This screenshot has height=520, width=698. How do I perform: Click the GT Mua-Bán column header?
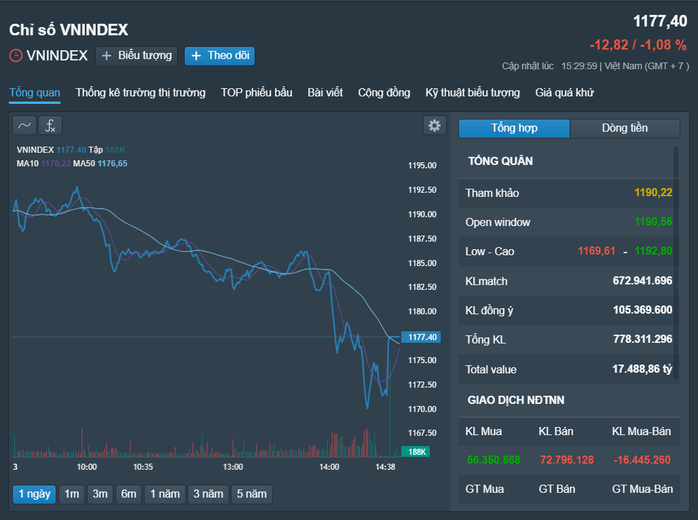tap(642, 489)
